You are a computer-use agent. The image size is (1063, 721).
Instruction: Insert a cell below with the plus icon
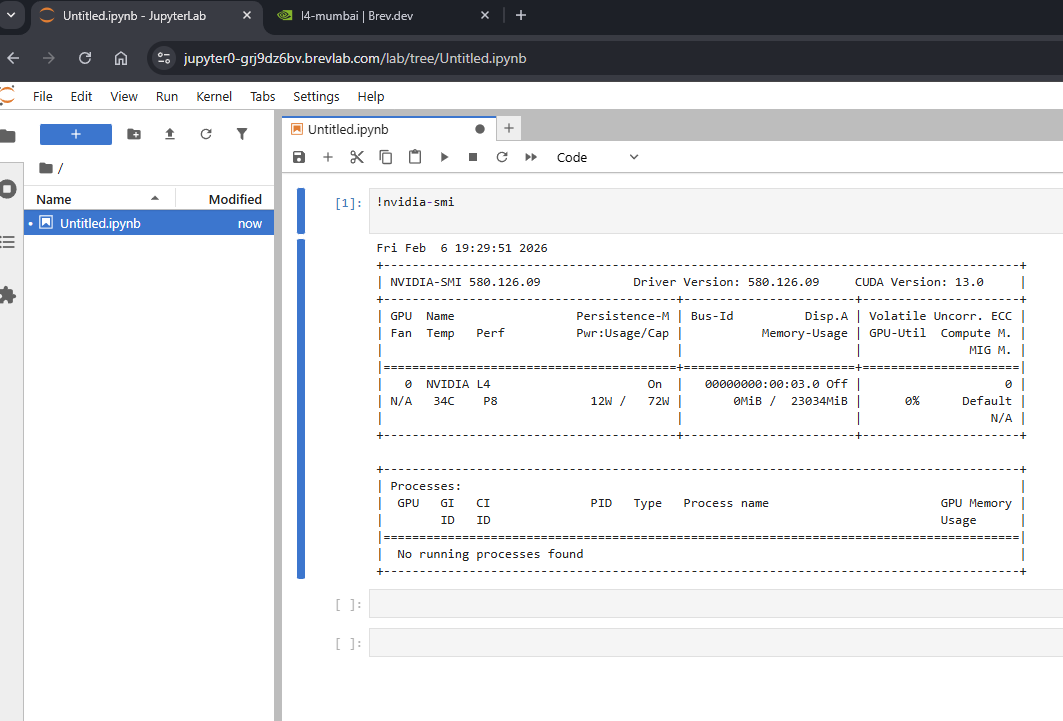click(328, 157)
